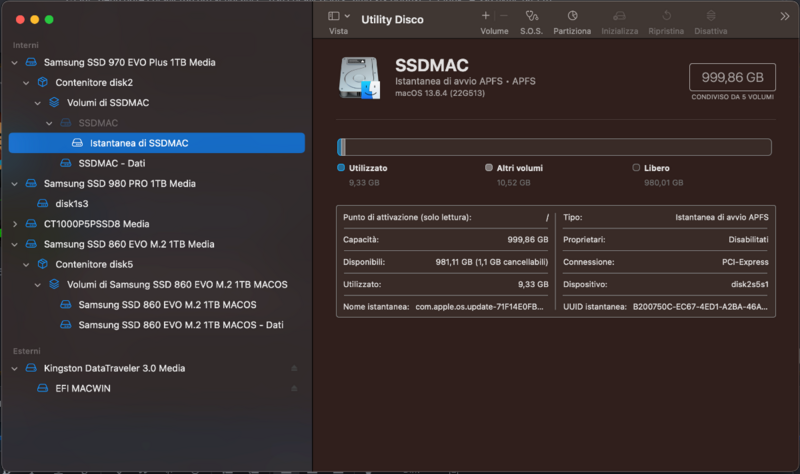Viewport: 800px width, 474px height.
Task: Click the SSDMAC drive image
Action: click(x=359, y=78)
